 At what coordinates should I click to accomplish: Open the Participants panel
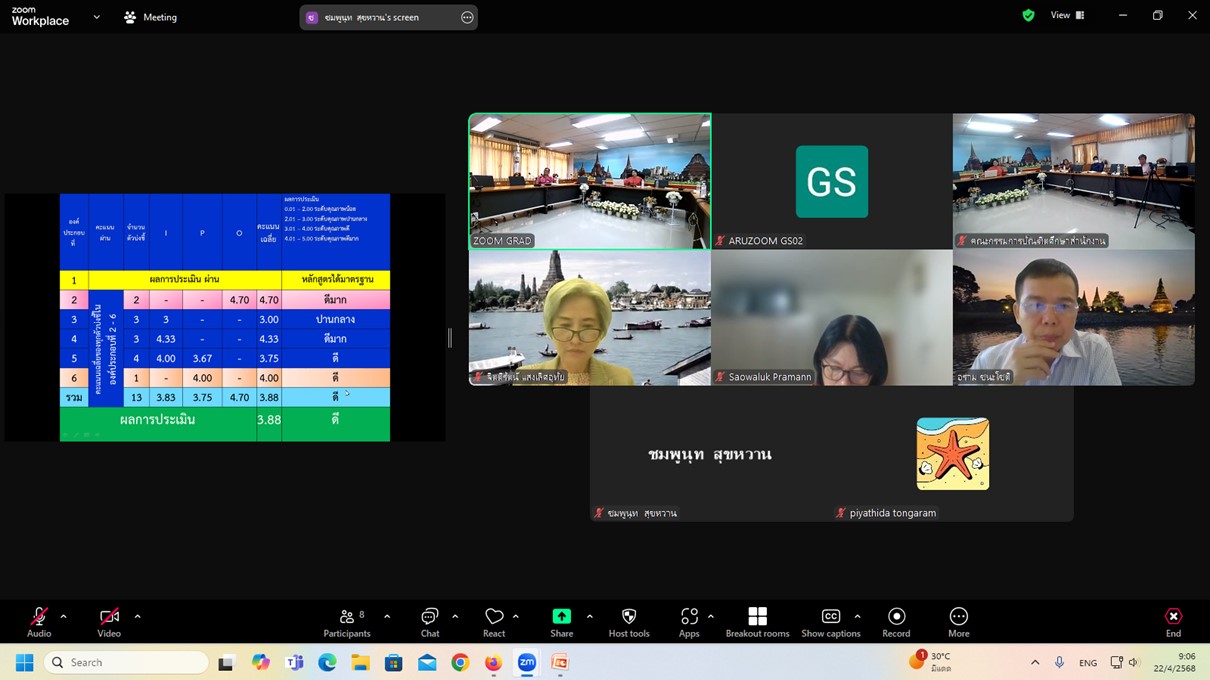click(347, 622)
